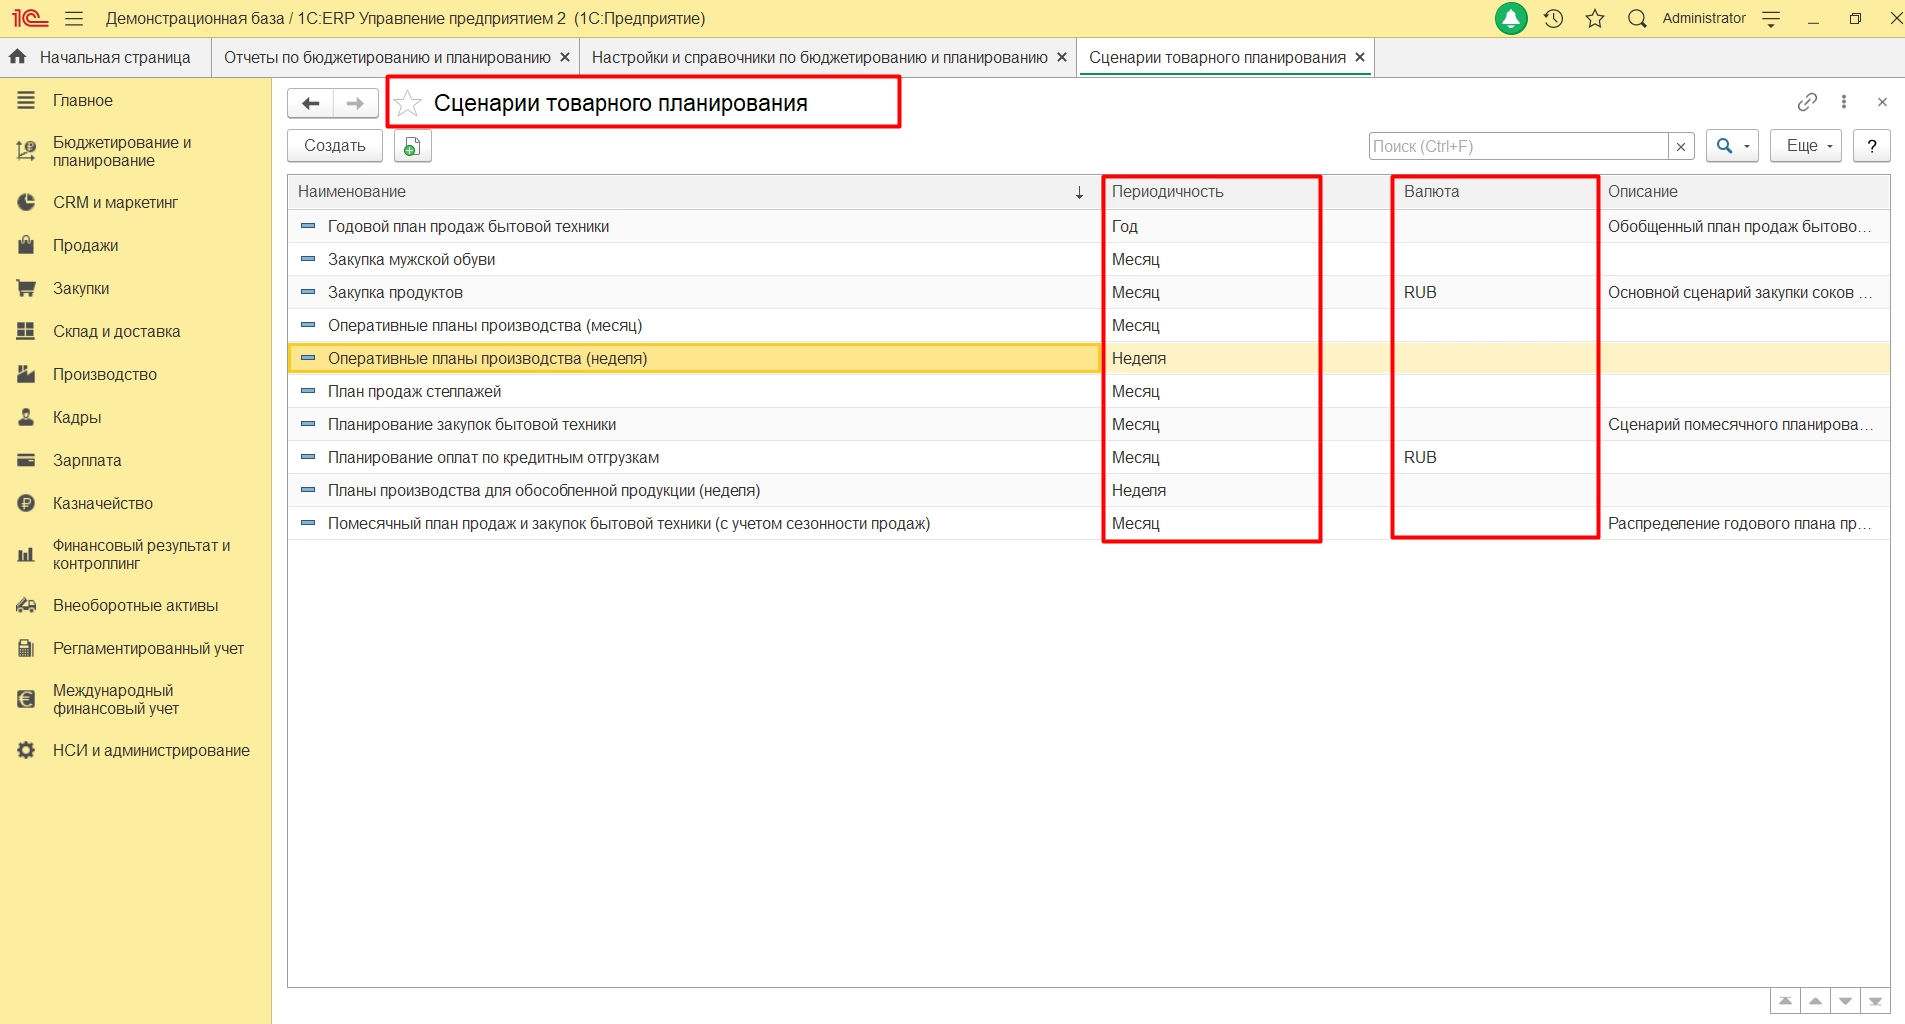Click the НСИ и администрирование gear icon

(x=26, y=750)
